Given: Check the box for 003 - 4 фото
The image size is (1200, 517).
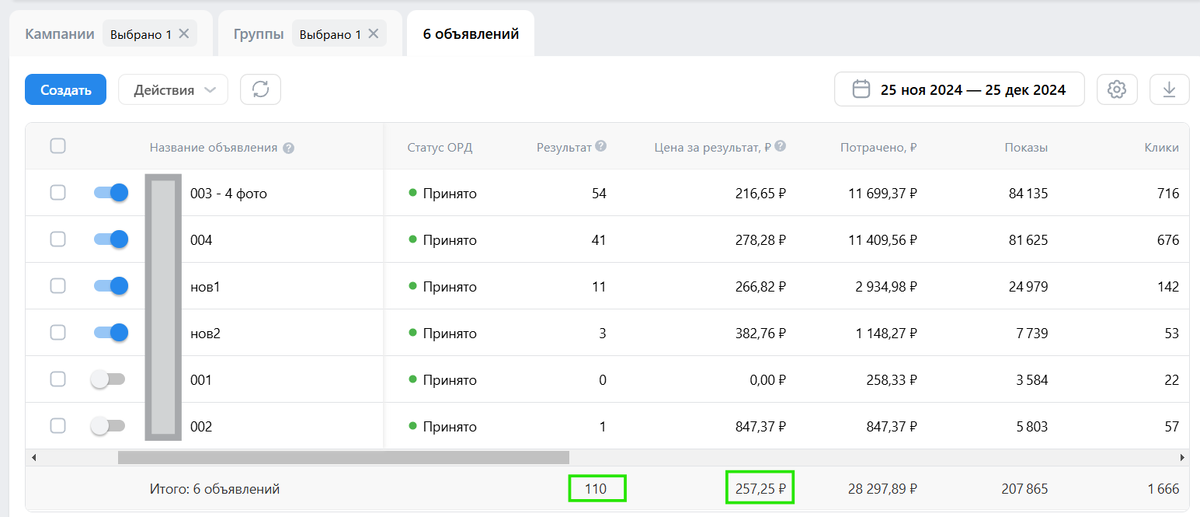Looking at the screenshot, I should point(58,193).
